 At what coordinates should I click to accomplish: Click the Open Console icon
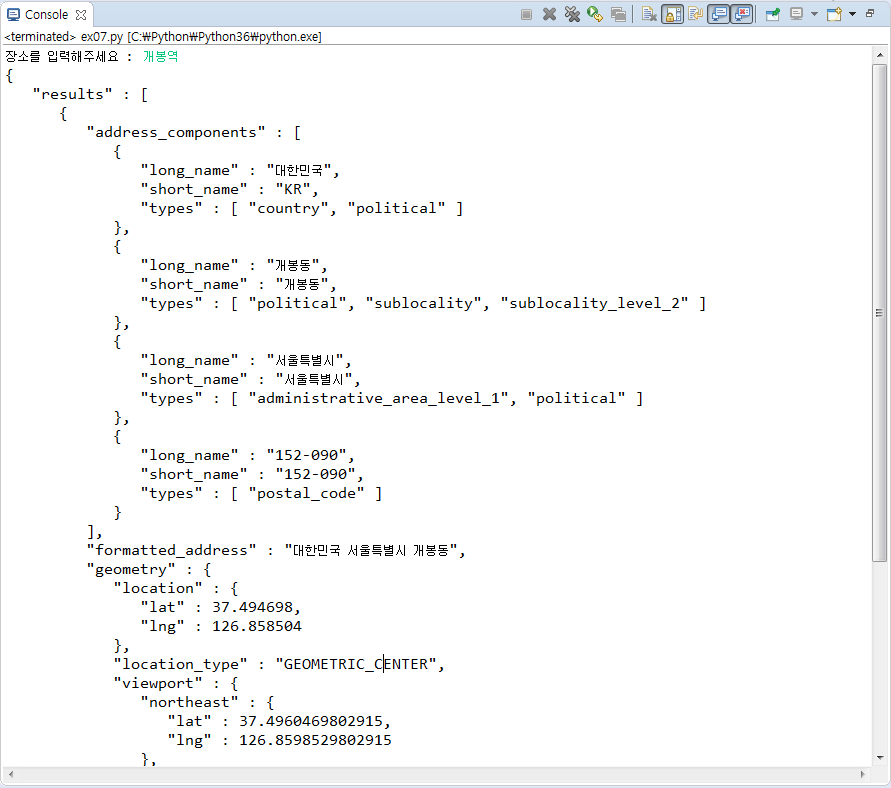point(834,14)
